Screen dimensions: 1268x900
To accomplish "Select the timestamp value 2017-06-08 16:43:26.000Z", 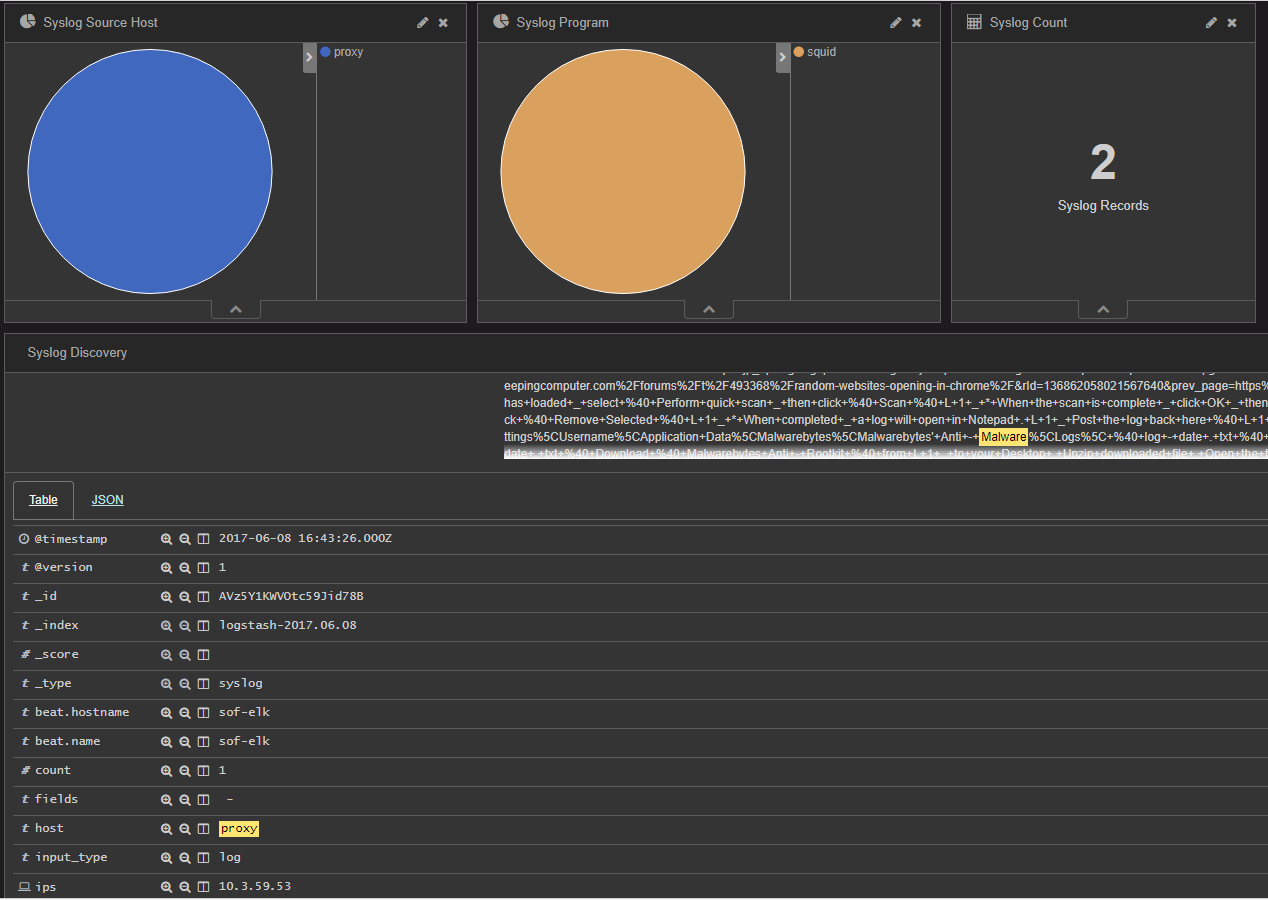I will pyautogui.click(x=305, y=538).
